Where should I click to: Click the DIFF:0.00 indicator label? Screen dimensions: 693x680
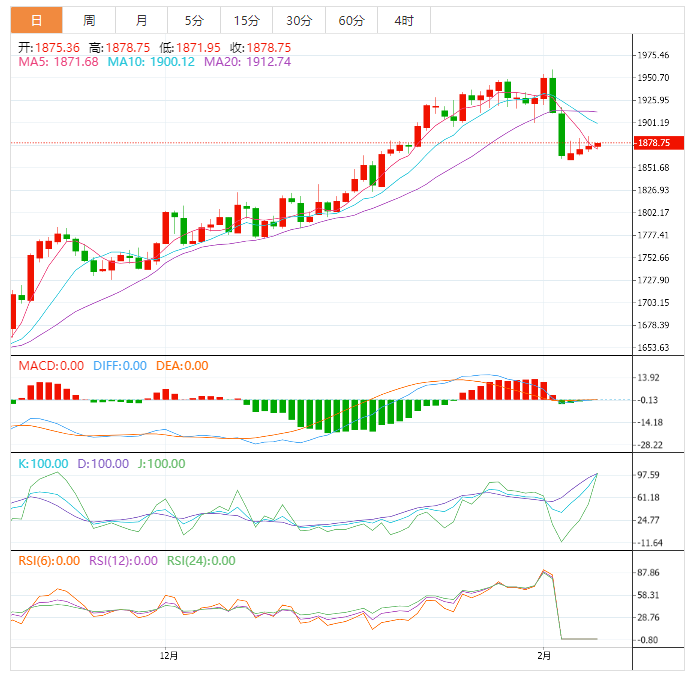pyautogui.click(x=120, y=366)
